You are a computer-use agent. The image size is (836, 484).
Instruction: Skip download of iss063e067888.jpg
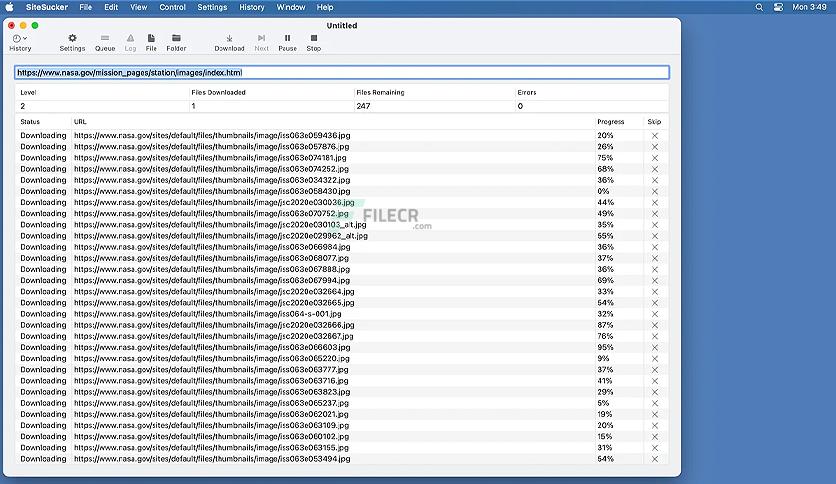(x=655, y=270)
